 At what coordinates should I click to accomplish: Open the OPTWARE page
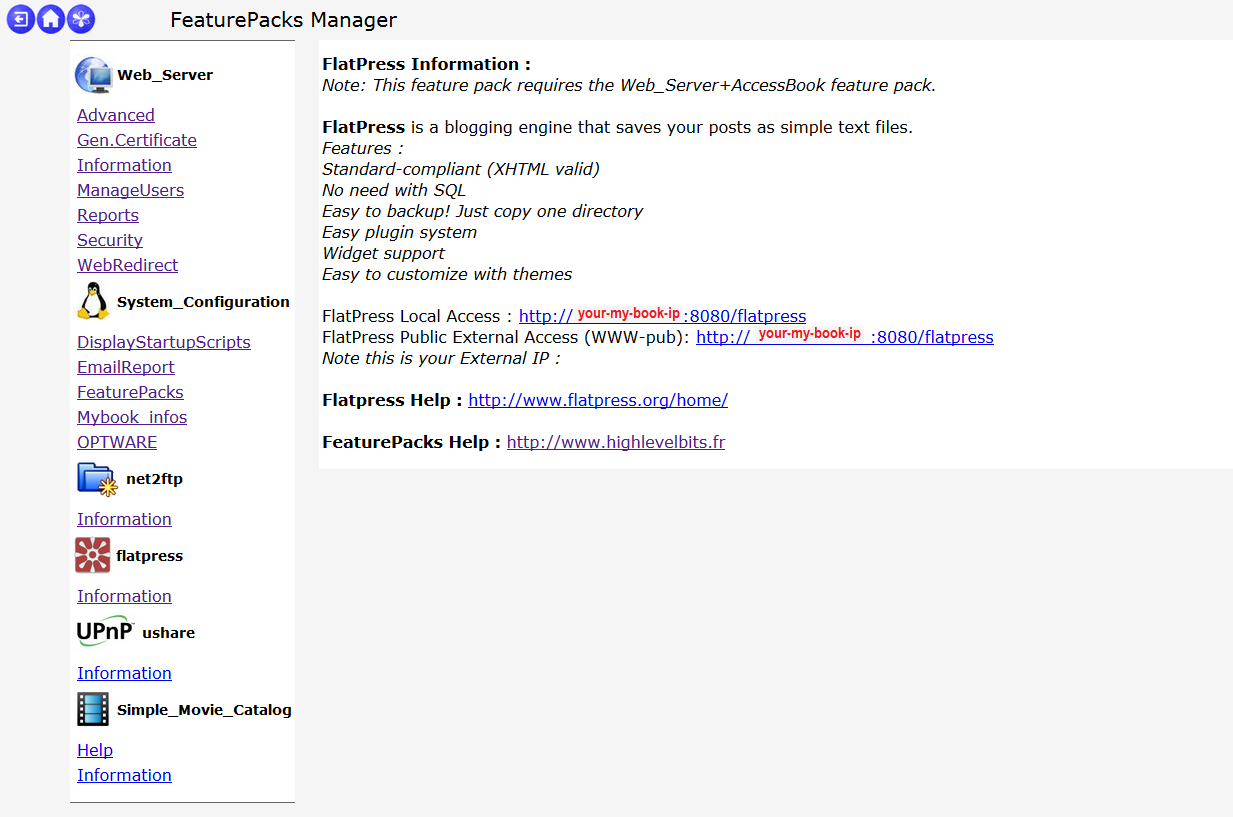click(117, 442)
